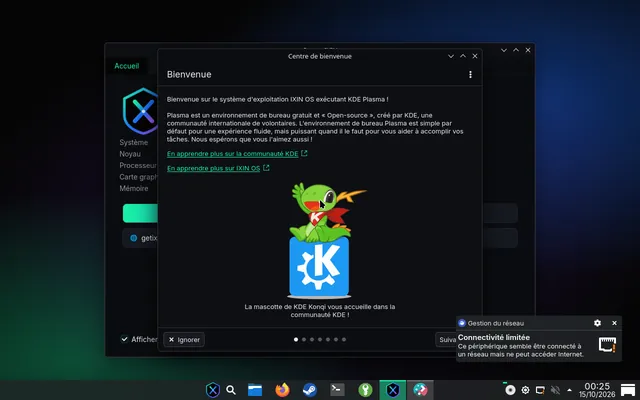This screenshot has width=640, height=400.
Task: Open the clock showing 00:25
Action: (x=597, y=390)
